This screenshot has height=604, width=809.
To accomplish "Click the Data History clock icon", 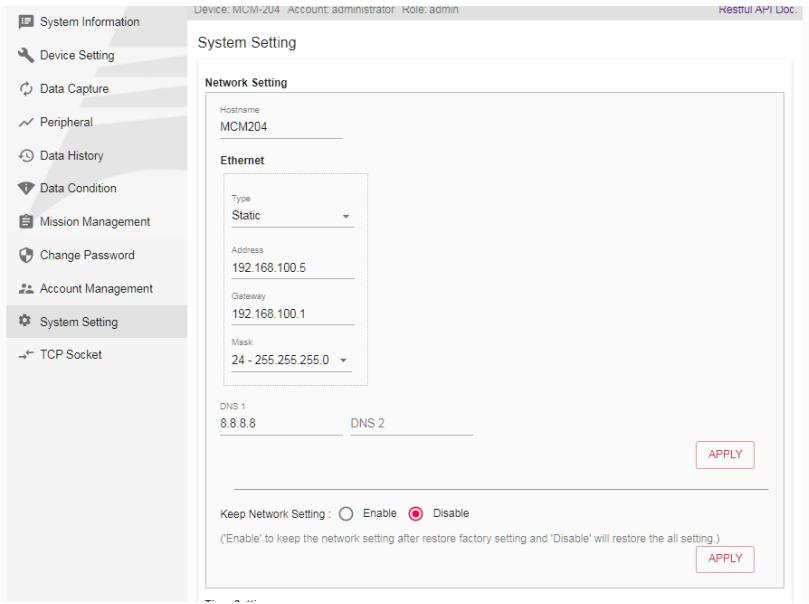I will (26, 155).
